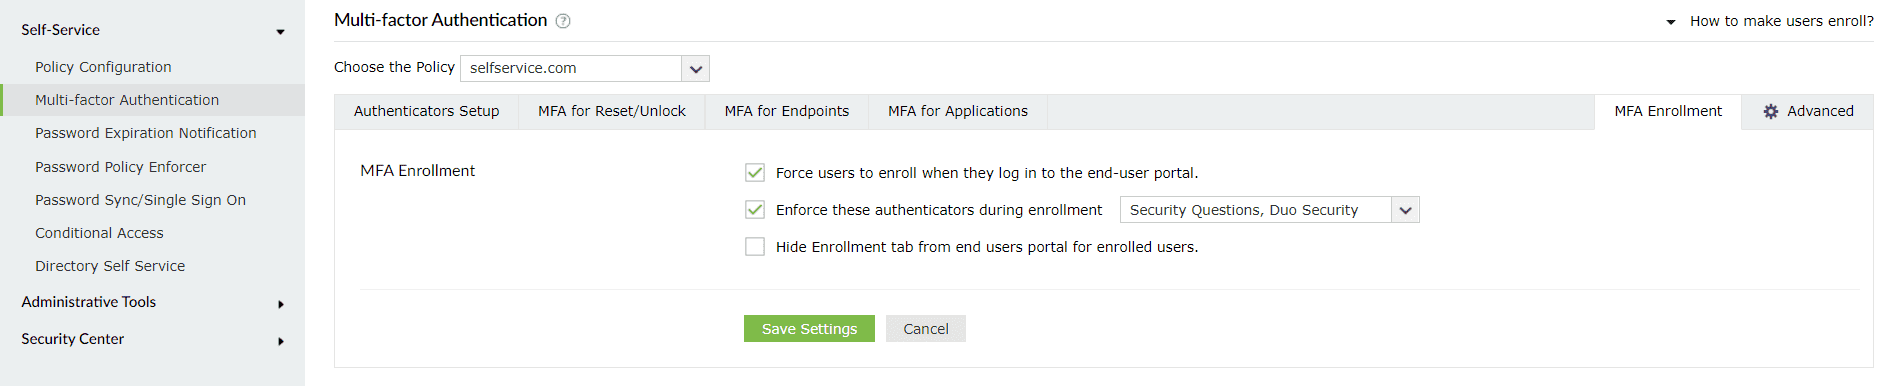Image resolution: width=1897 pixels, height=386 pixels.
Task: Open MFA for Applications tab
Action: (958, 111)
